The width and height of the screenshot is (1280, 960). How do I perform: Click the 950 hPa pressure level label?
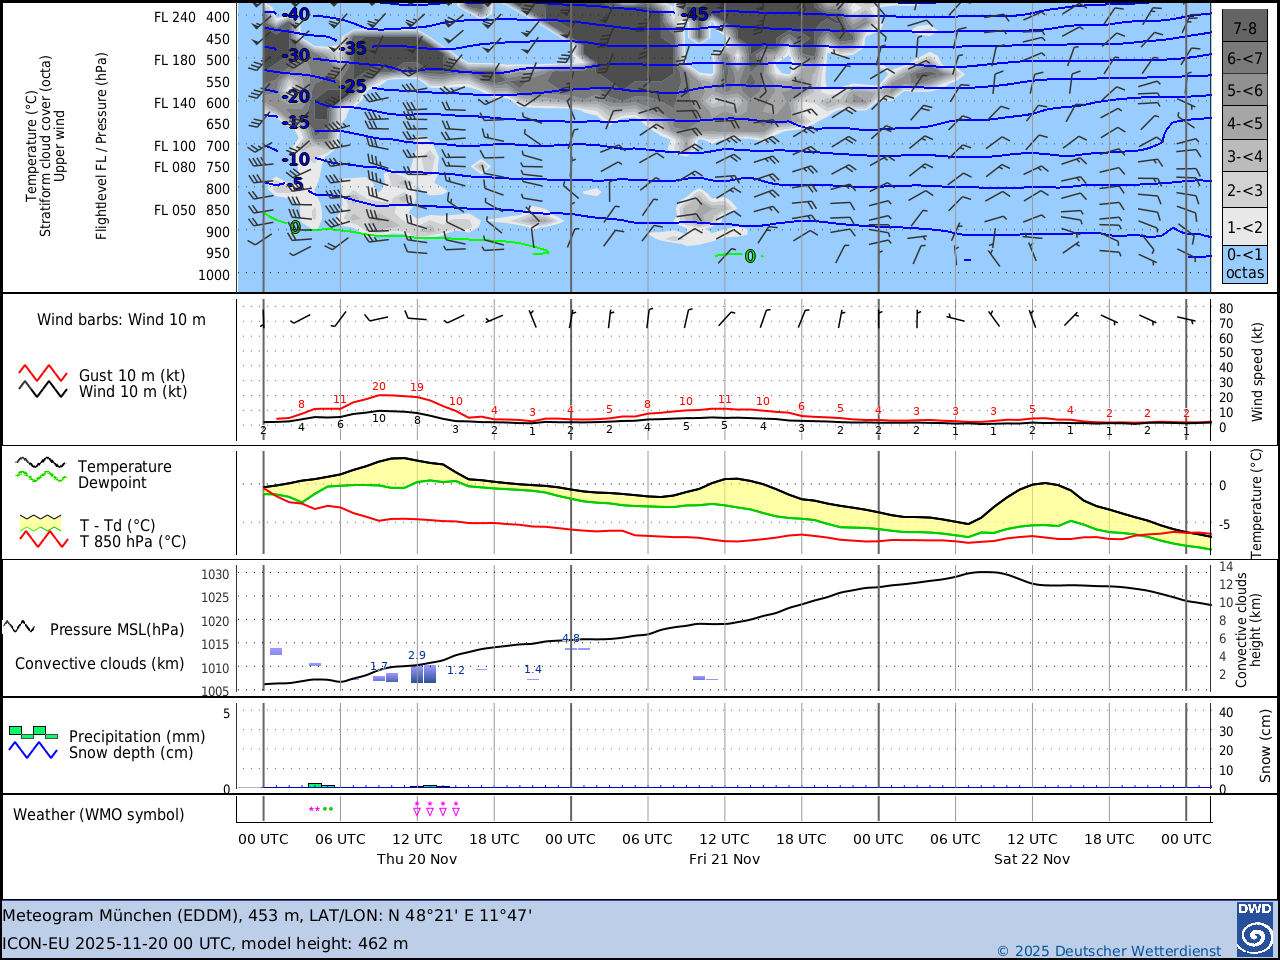click(x=218, y=253)
